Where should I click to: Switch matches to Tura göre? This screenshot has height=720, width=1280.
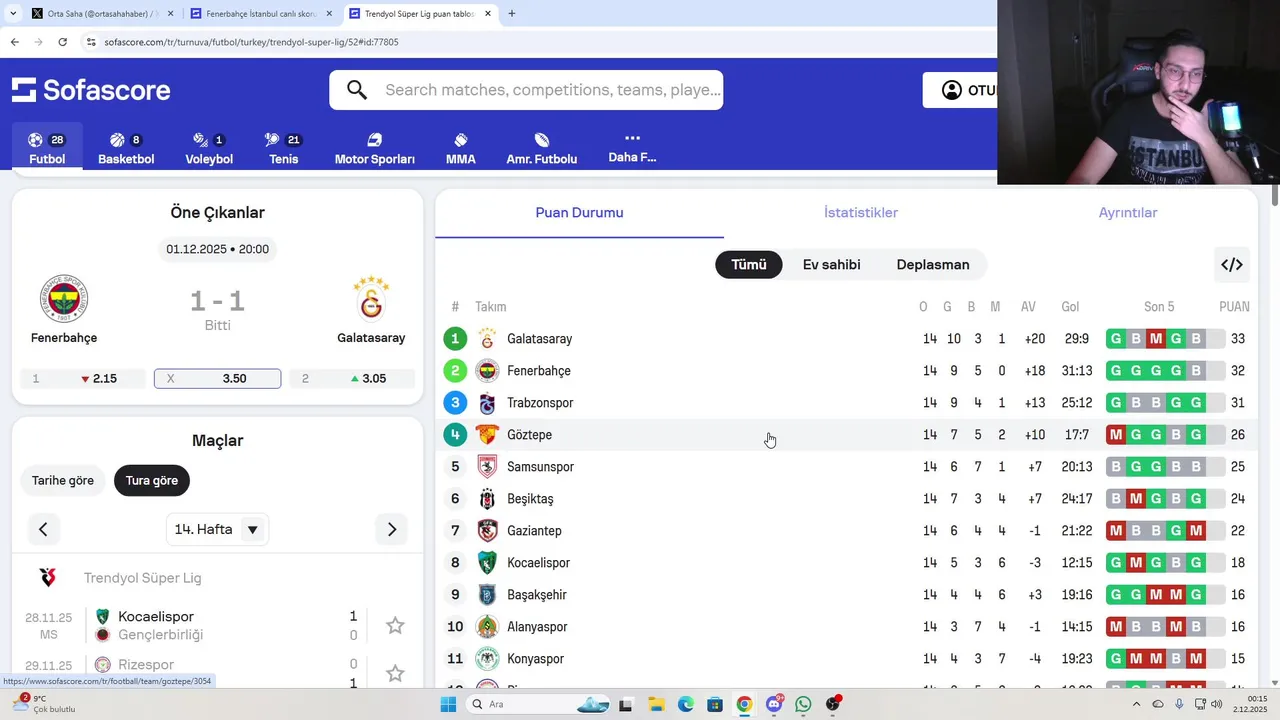(x=152, y=481)
